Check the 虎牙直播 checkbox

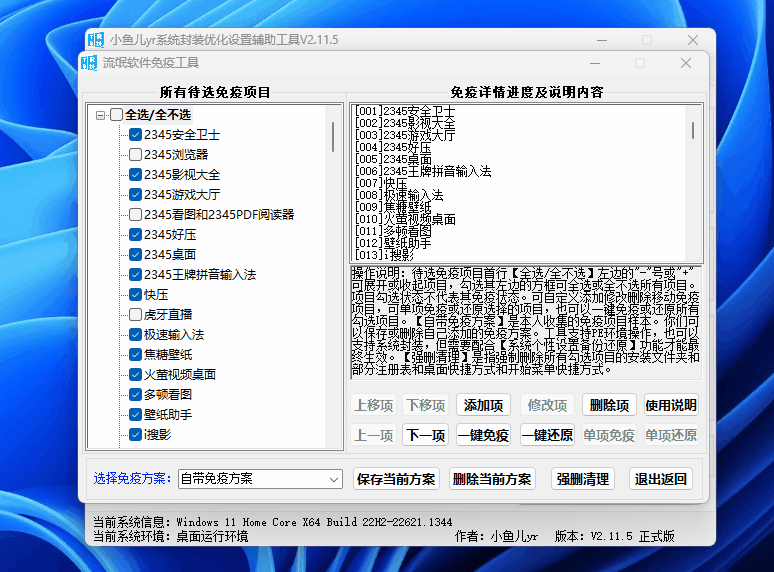coord(135,314)
